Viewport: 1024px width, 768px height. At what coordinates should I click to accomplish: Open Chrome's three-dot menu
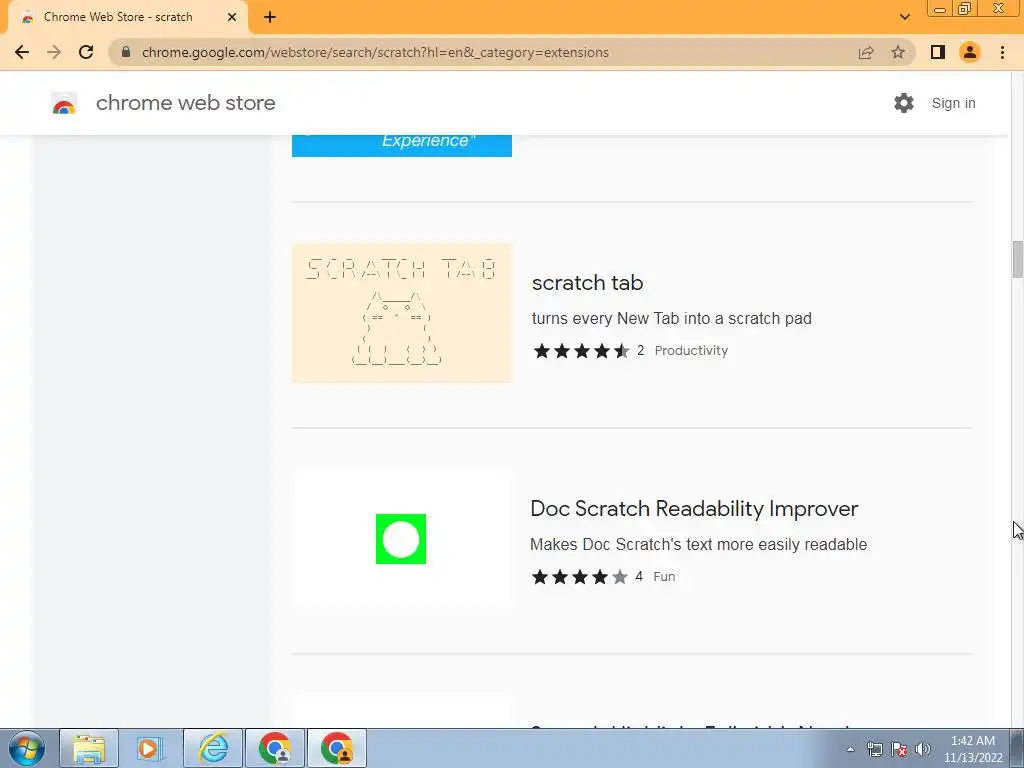tap(1002, 52)
